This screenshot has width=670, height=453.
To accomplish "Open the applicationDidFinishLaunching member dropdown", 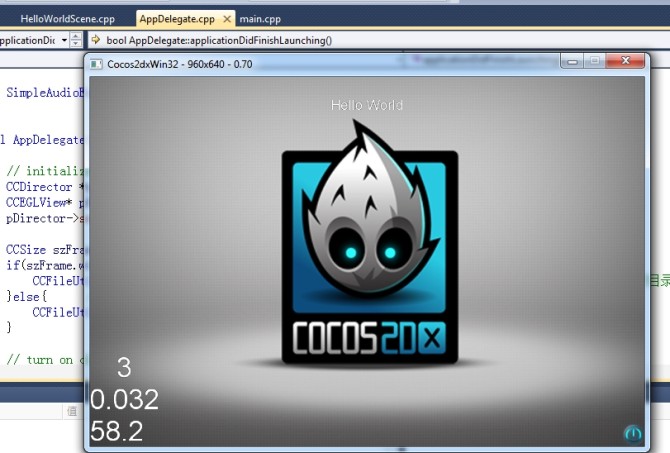I will [379, 40].
